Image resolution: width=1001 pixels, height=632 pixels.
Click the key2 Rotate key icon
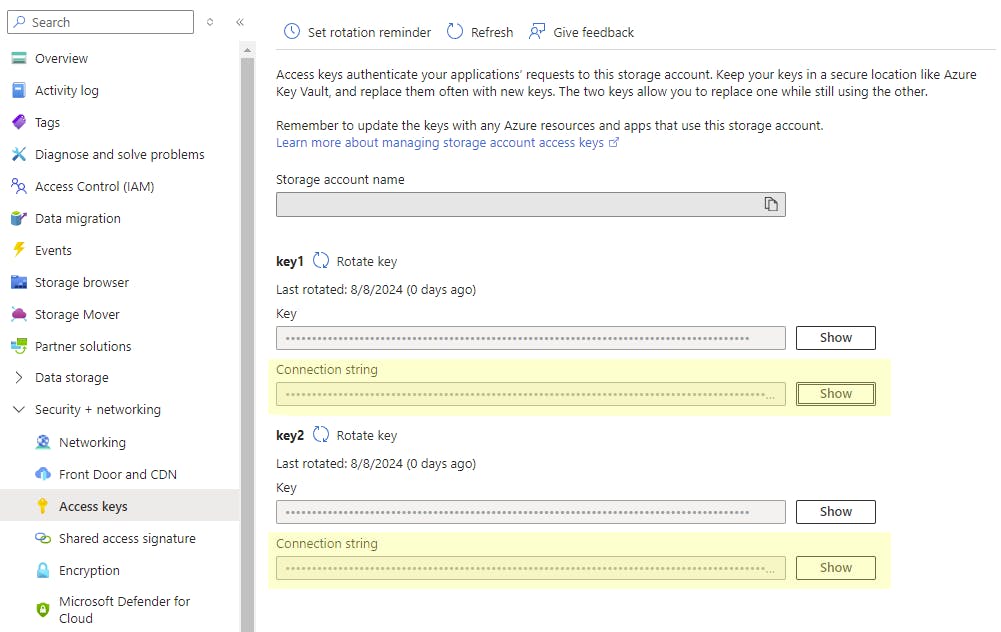321,435
